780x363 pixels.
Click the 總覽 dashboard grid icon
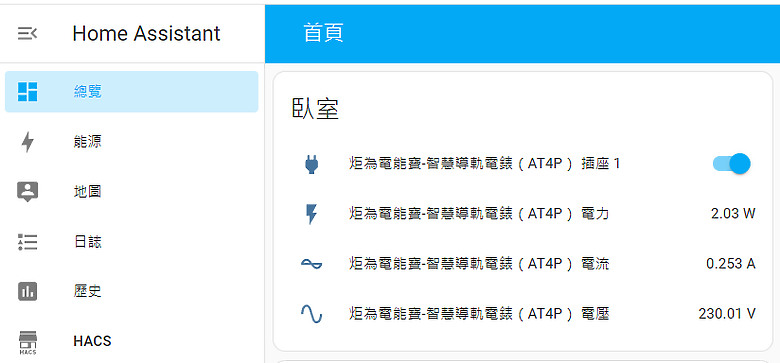pyautogui.click(x=27, y=91)
